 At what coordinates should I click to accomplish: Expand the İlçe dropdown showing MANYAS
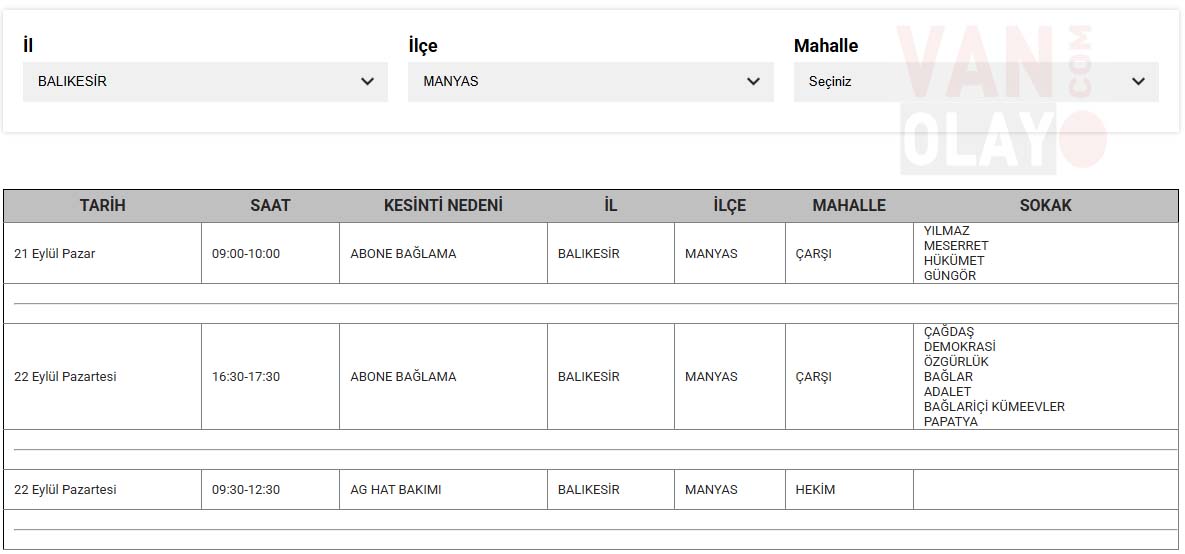(590, 82)
